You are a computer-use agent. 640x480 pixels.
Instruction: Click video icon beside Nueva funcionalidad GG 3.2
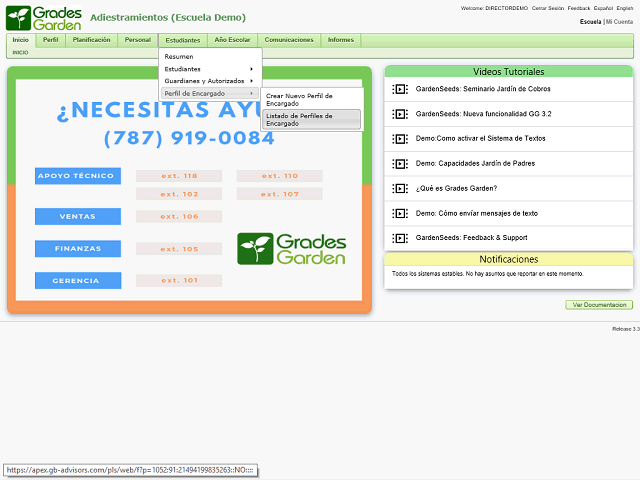pos(400,114)
